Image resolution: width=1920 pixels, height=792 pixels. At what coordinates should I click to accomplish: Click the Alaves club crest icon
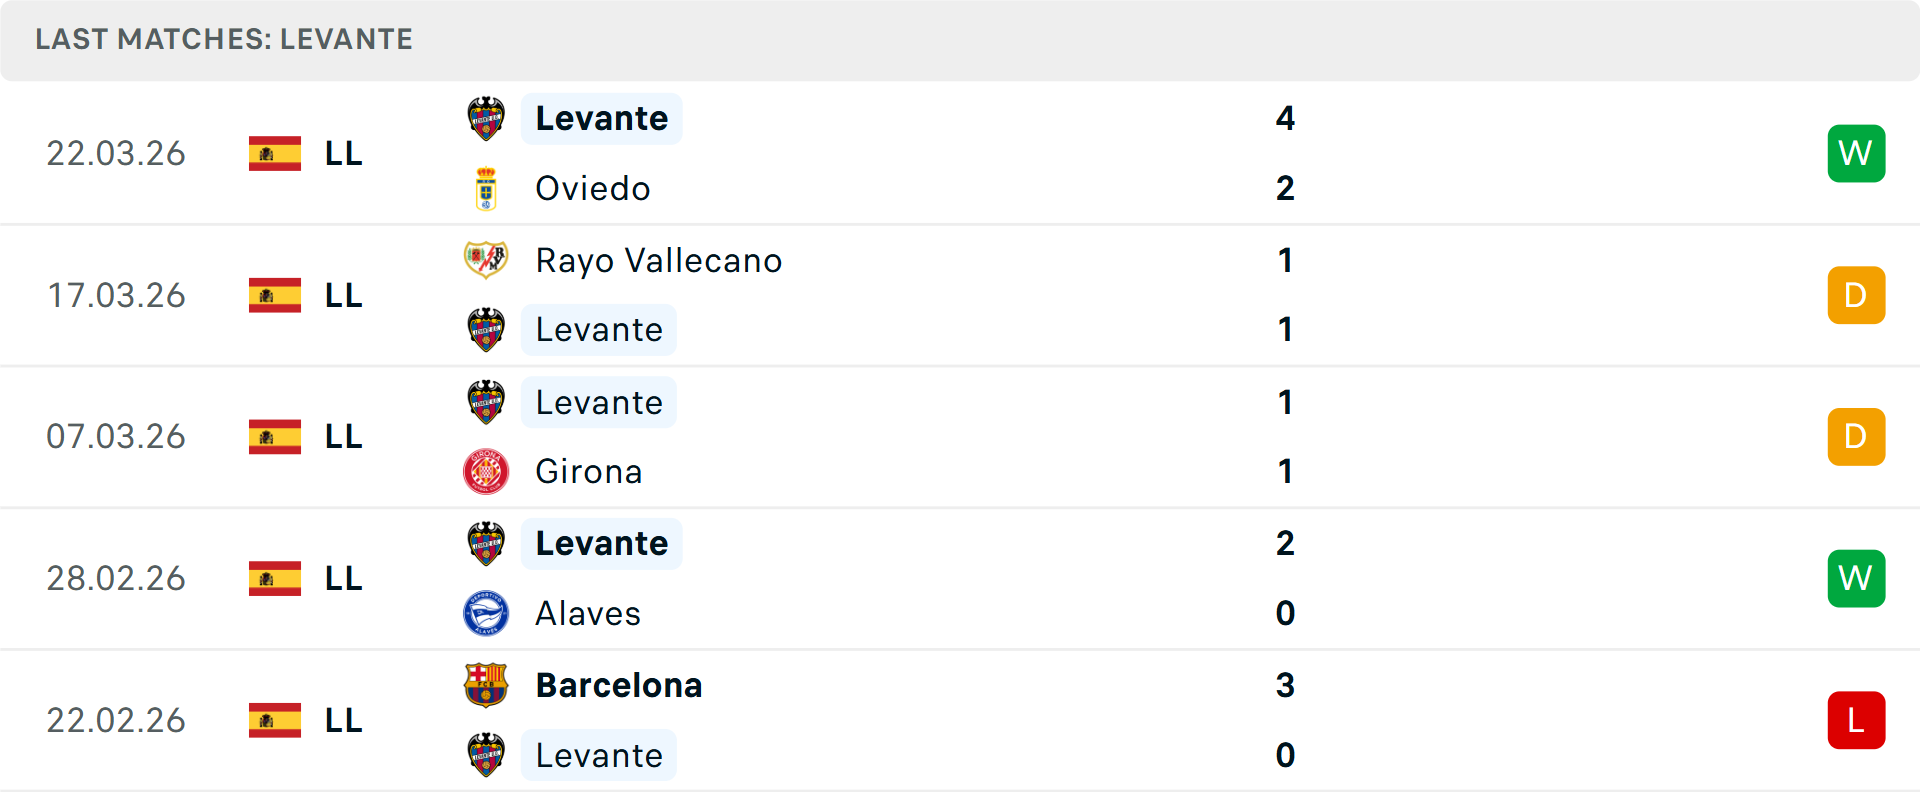click(x=486, y=614)
